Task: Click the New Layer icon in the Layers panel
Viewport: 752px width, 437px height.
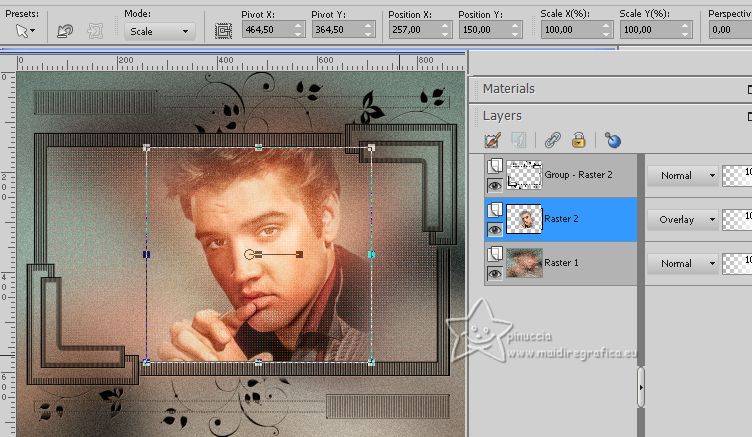Action: [x=493, y=141]
